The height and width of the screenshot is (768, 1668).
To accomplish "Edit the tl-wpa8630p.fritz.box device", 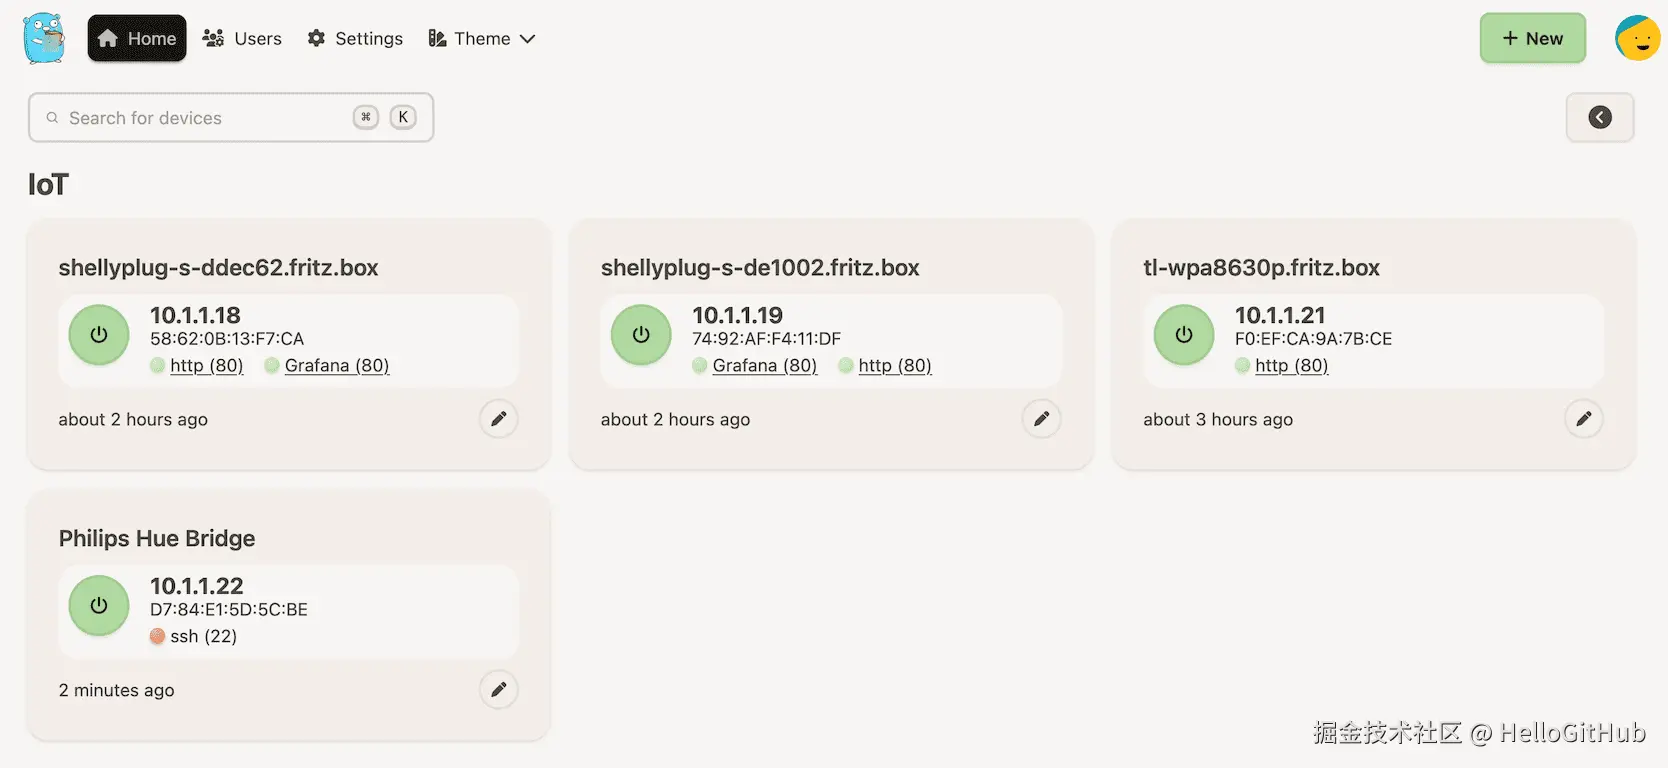I will (1583, 419).
